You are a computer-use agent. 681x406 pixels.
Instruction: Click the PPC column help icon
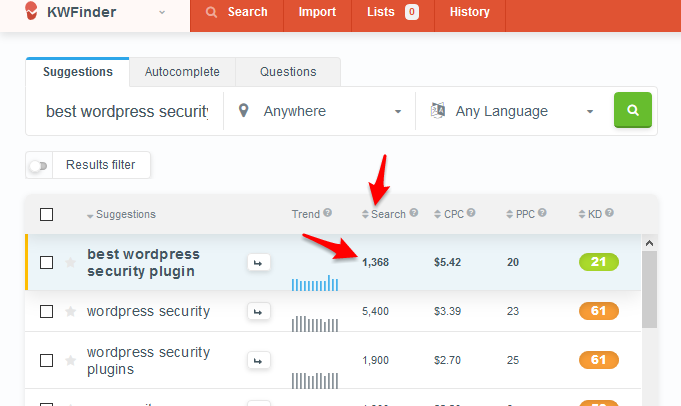pyautogui.click(x=542, y=213)
